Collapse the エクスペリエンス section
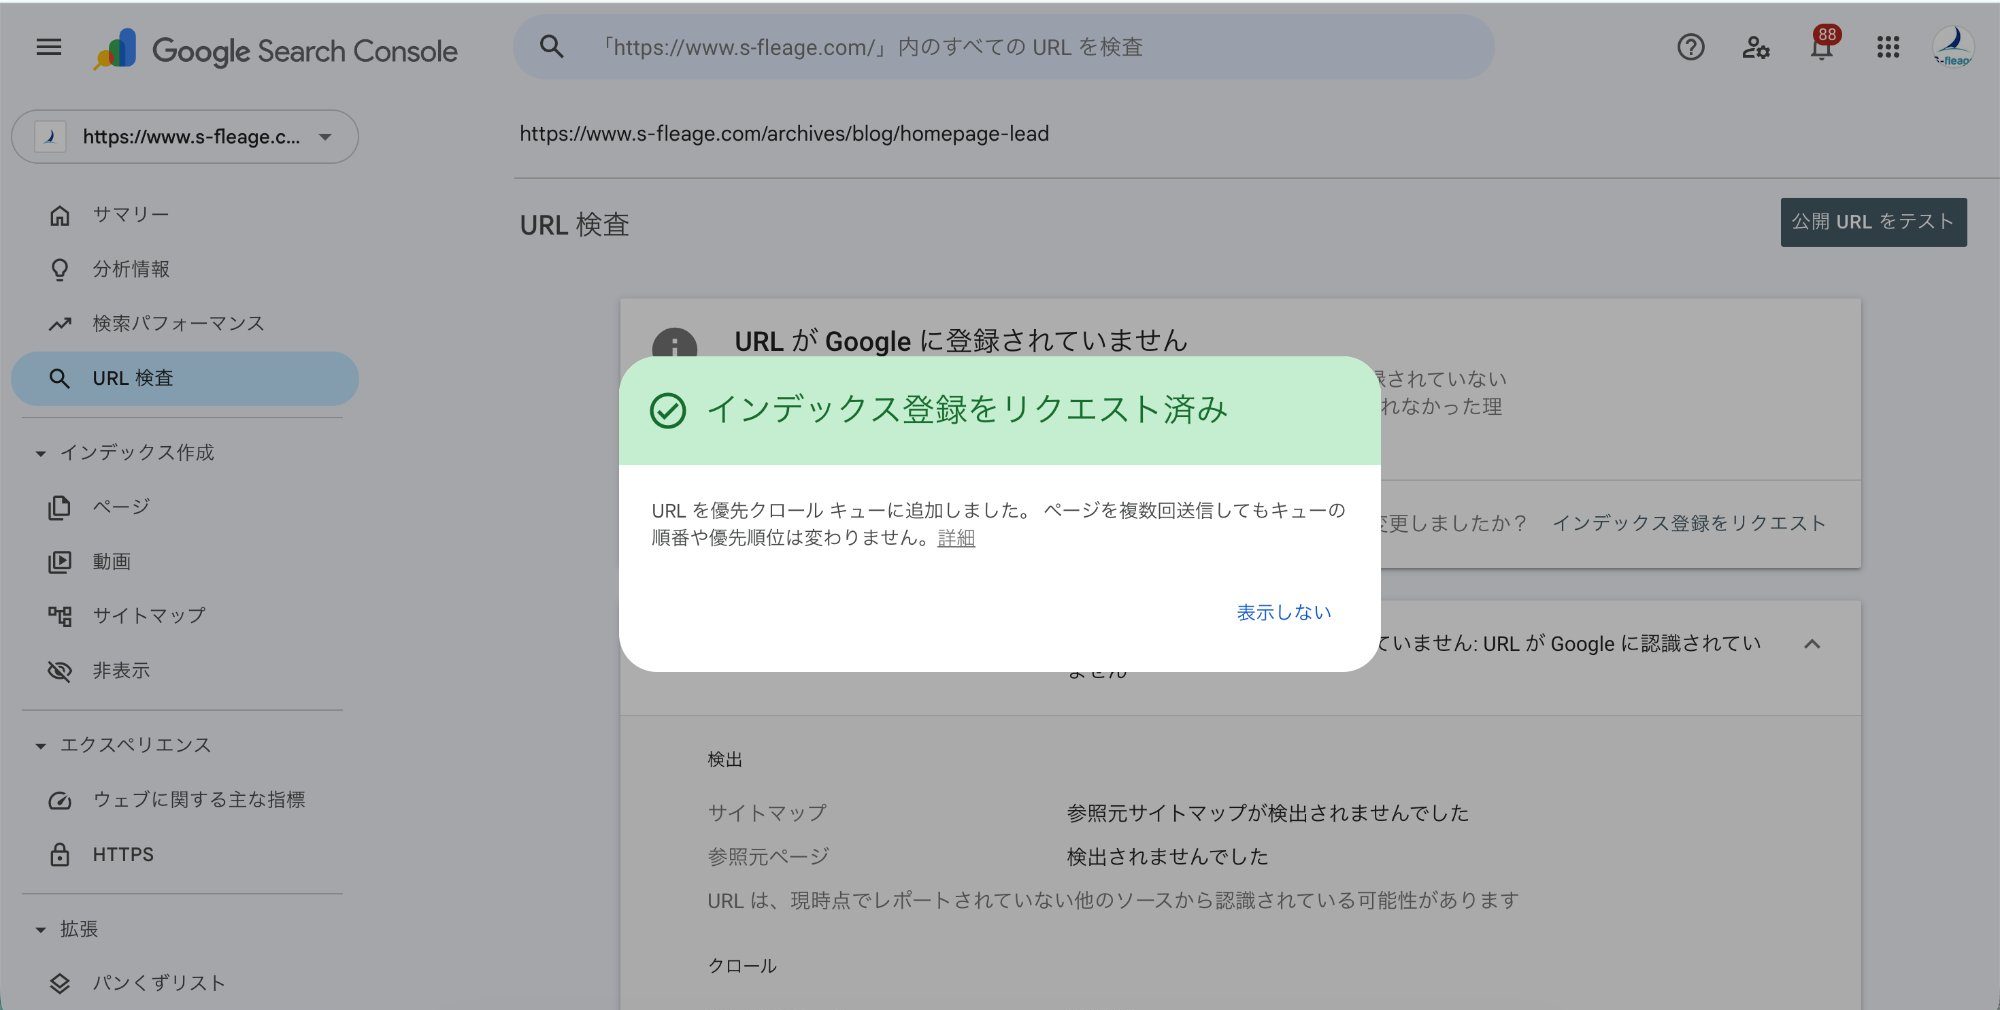The image size is (2000, 1010). (39, 744)
